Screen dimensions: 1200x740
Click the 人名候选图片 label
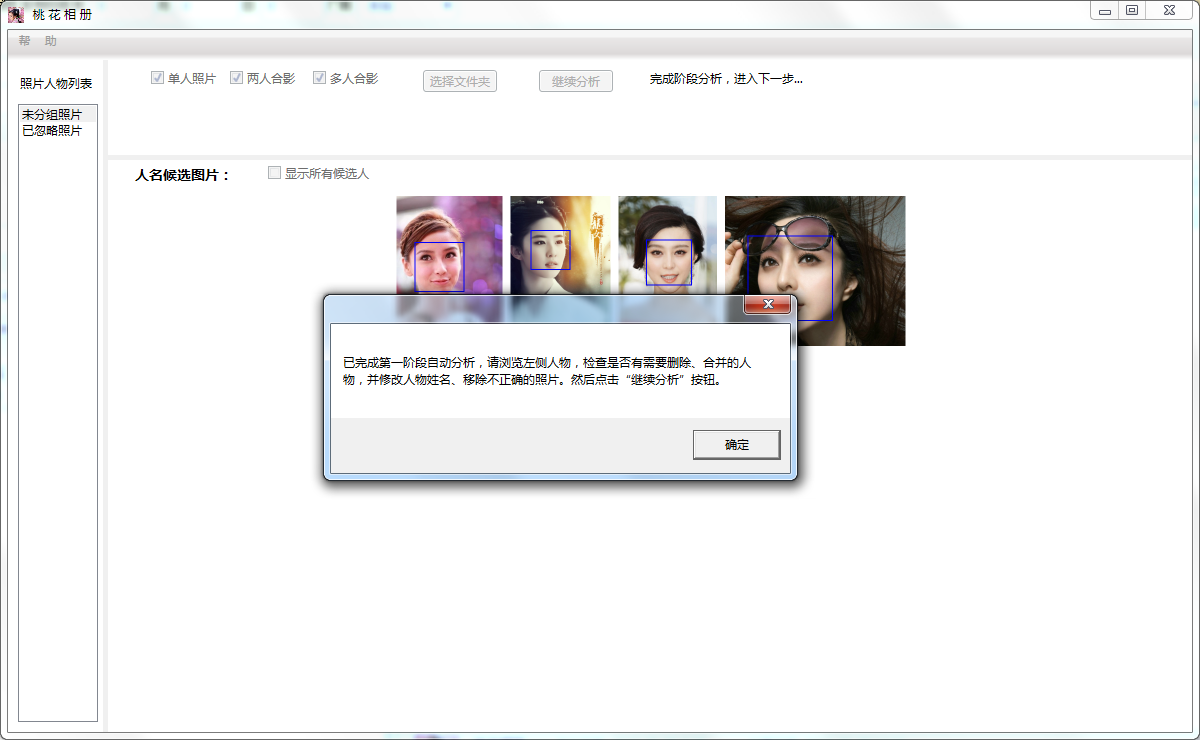coord(183,175)
